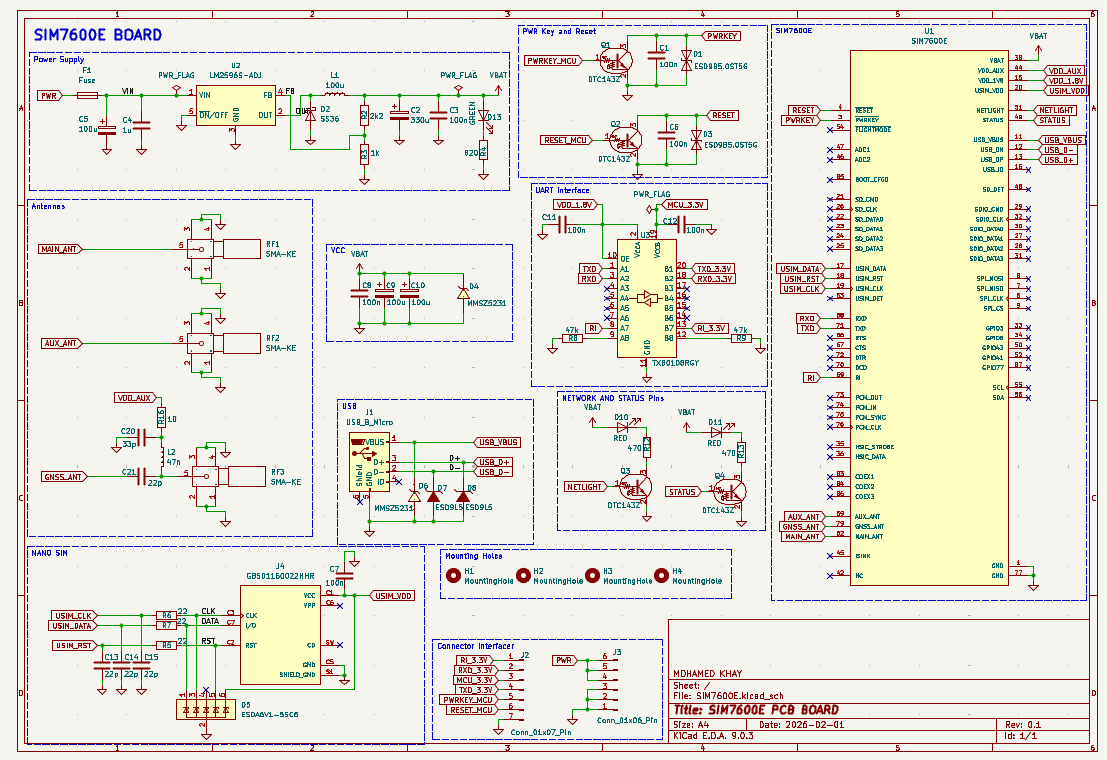Select the H1 MountingHole
This screenshot has height=760, width=1107.
[454, 576]
